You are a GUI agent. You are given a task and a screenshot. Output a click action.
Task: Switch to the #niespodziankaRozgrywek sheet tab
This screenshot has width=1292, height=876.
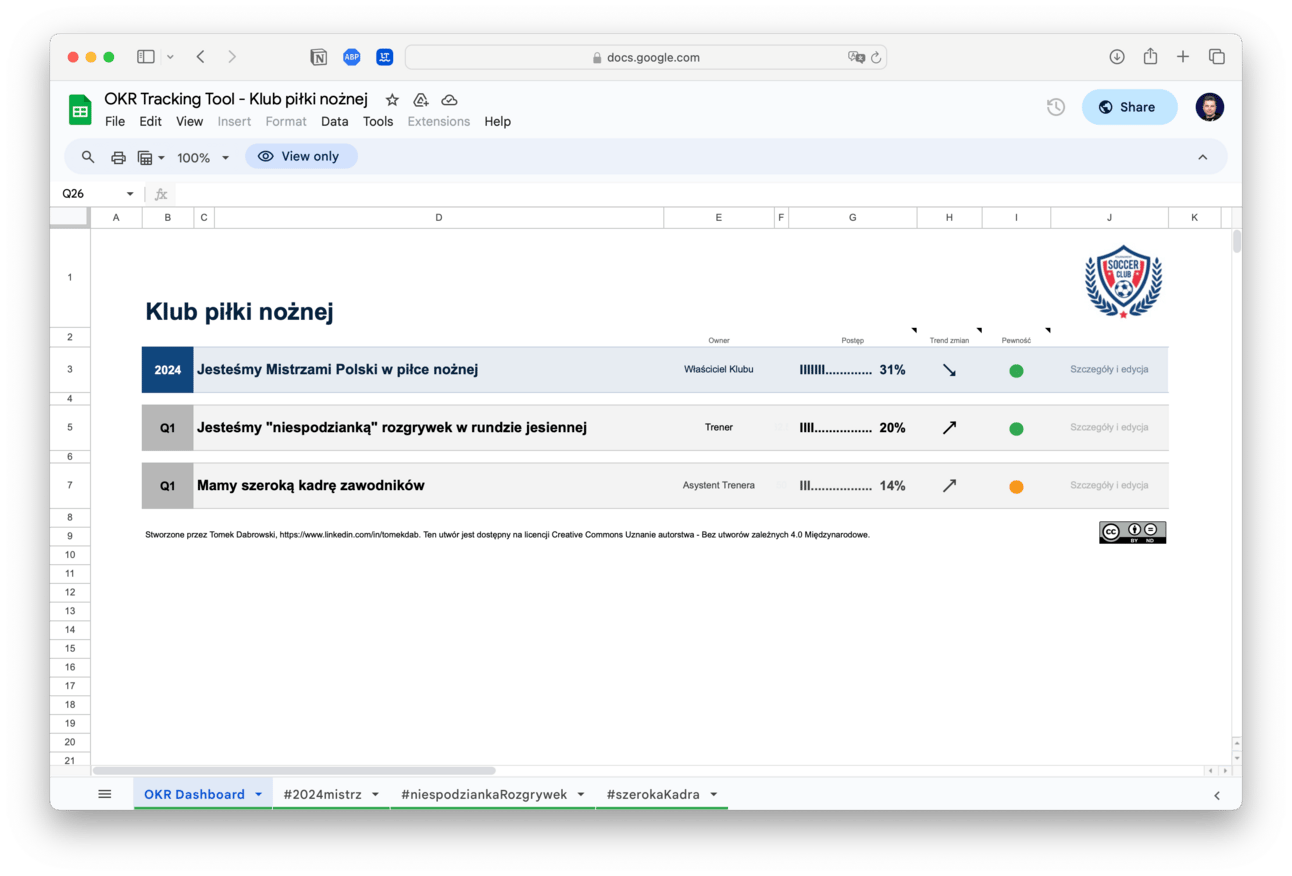point(484,794)
